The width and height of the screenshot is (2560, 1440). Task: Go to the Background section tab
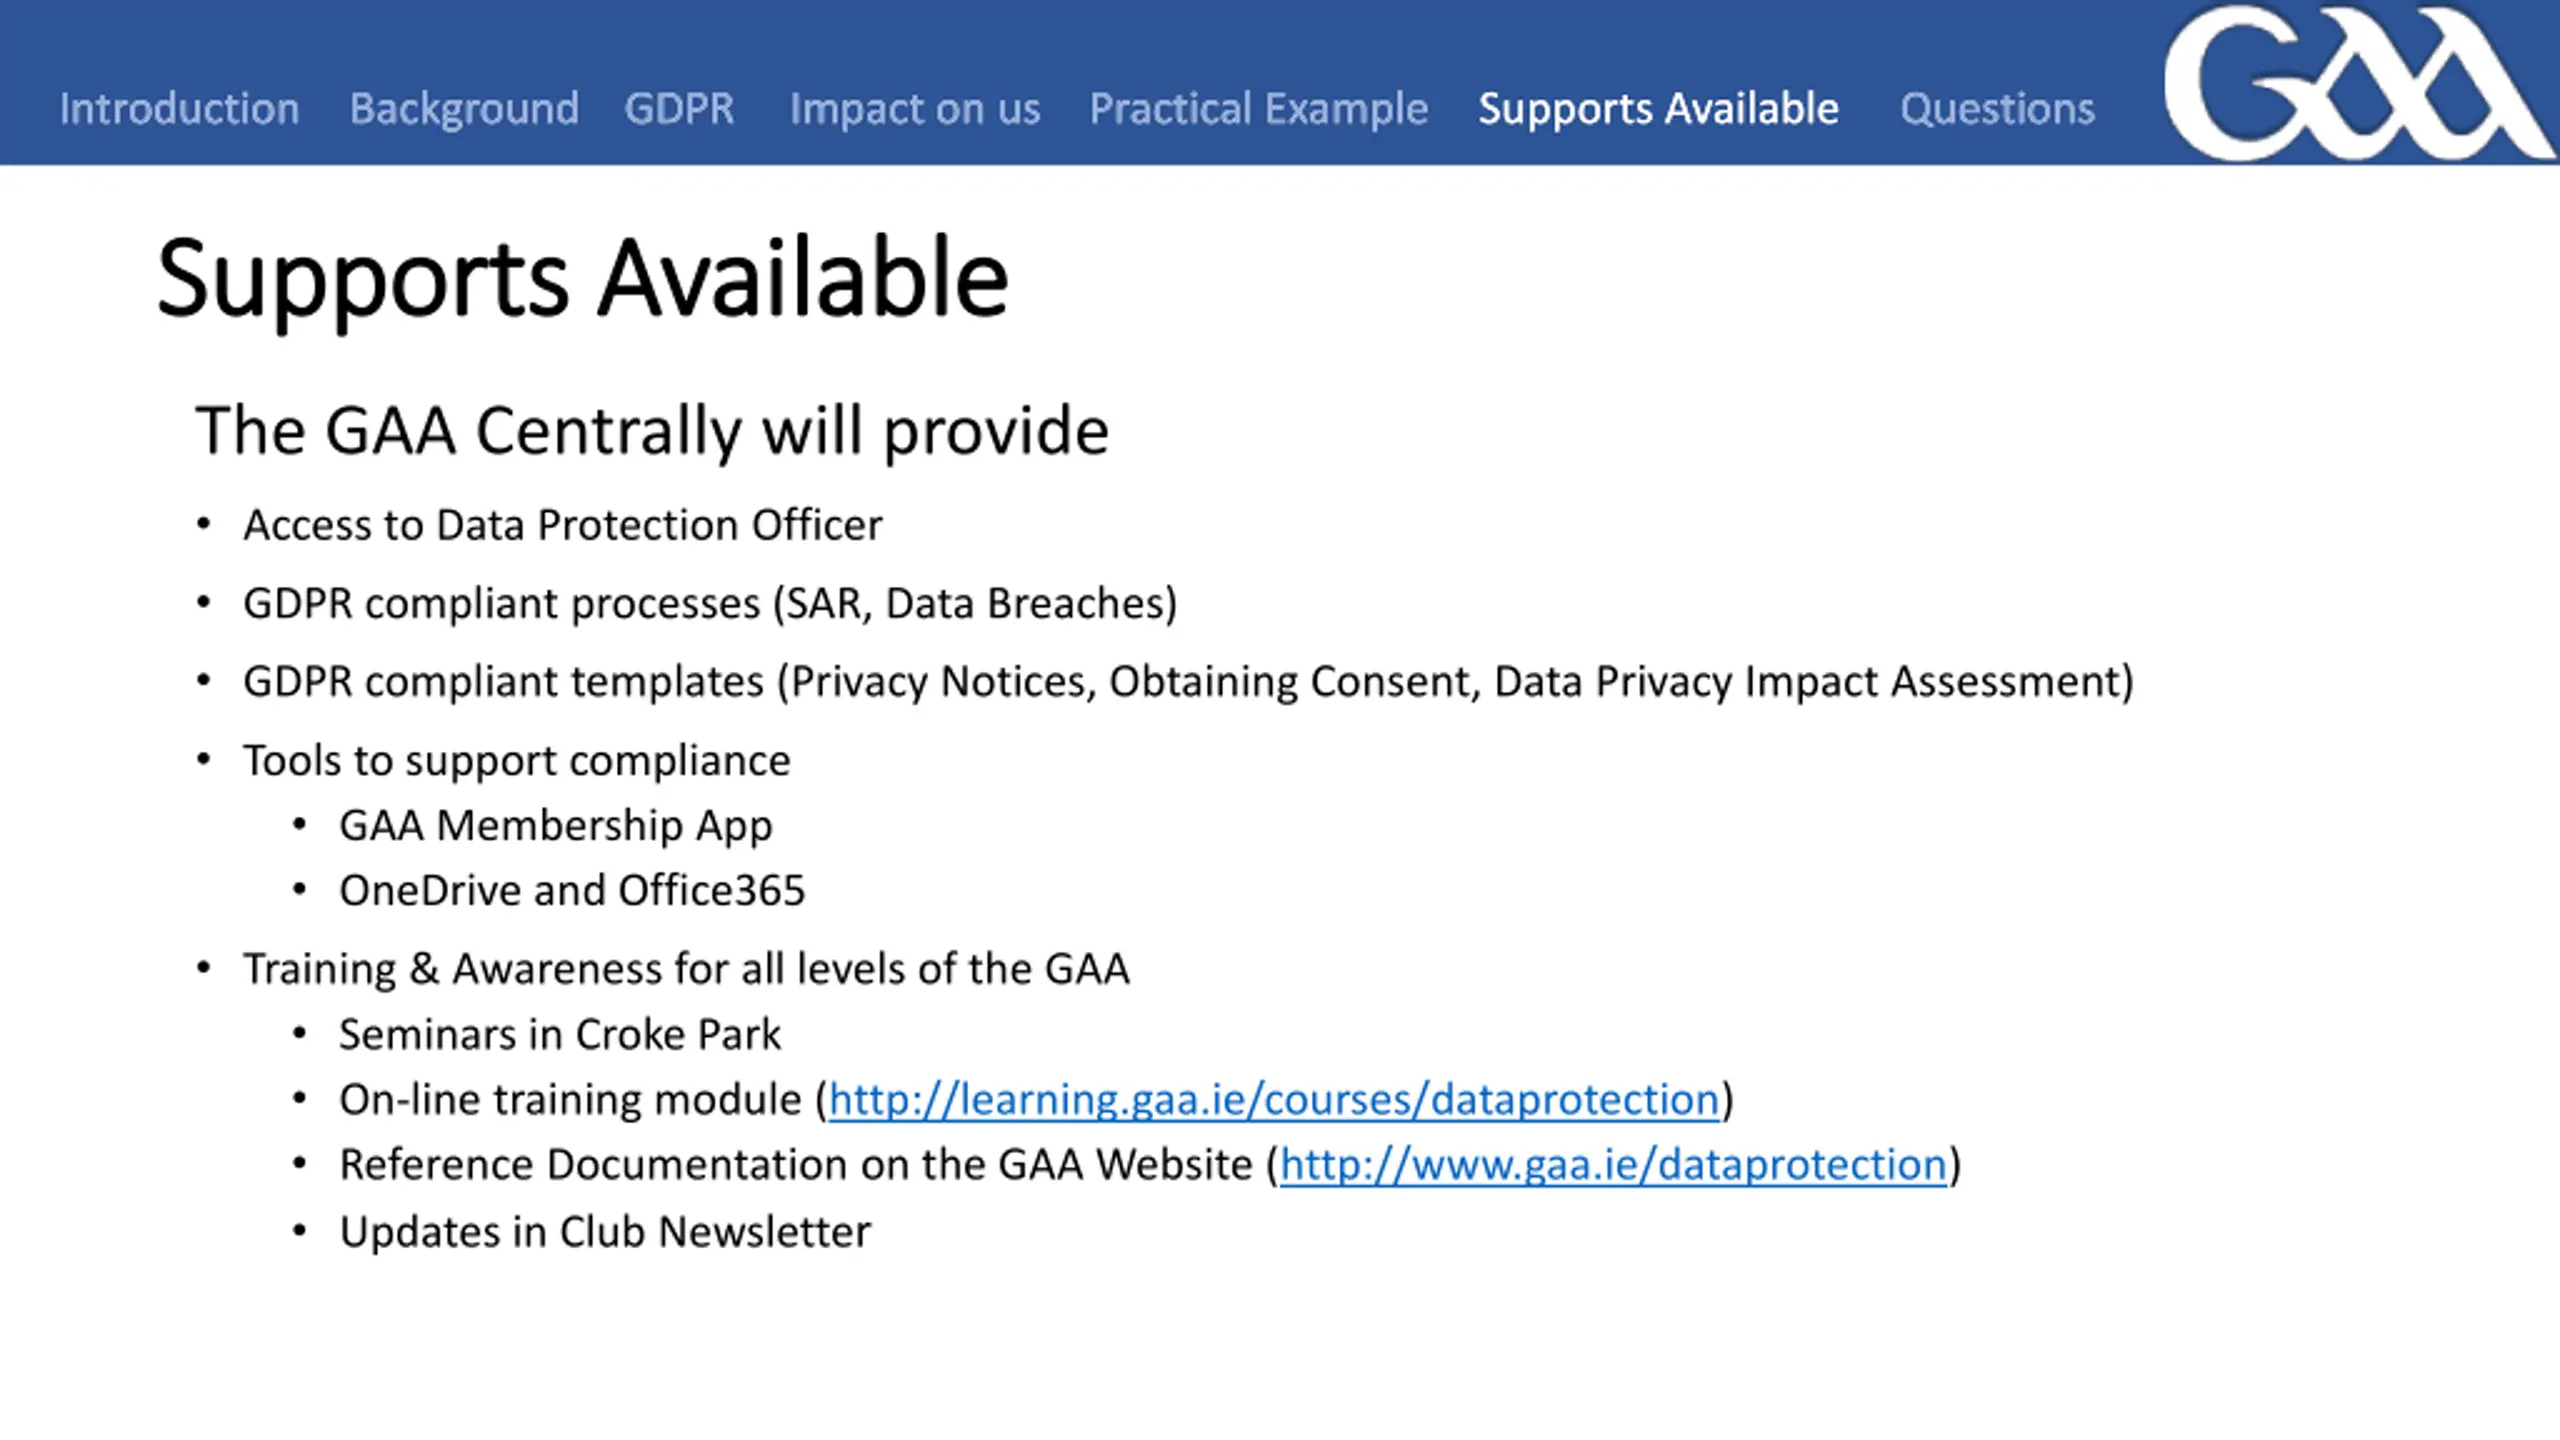click(x=464, y=109)
